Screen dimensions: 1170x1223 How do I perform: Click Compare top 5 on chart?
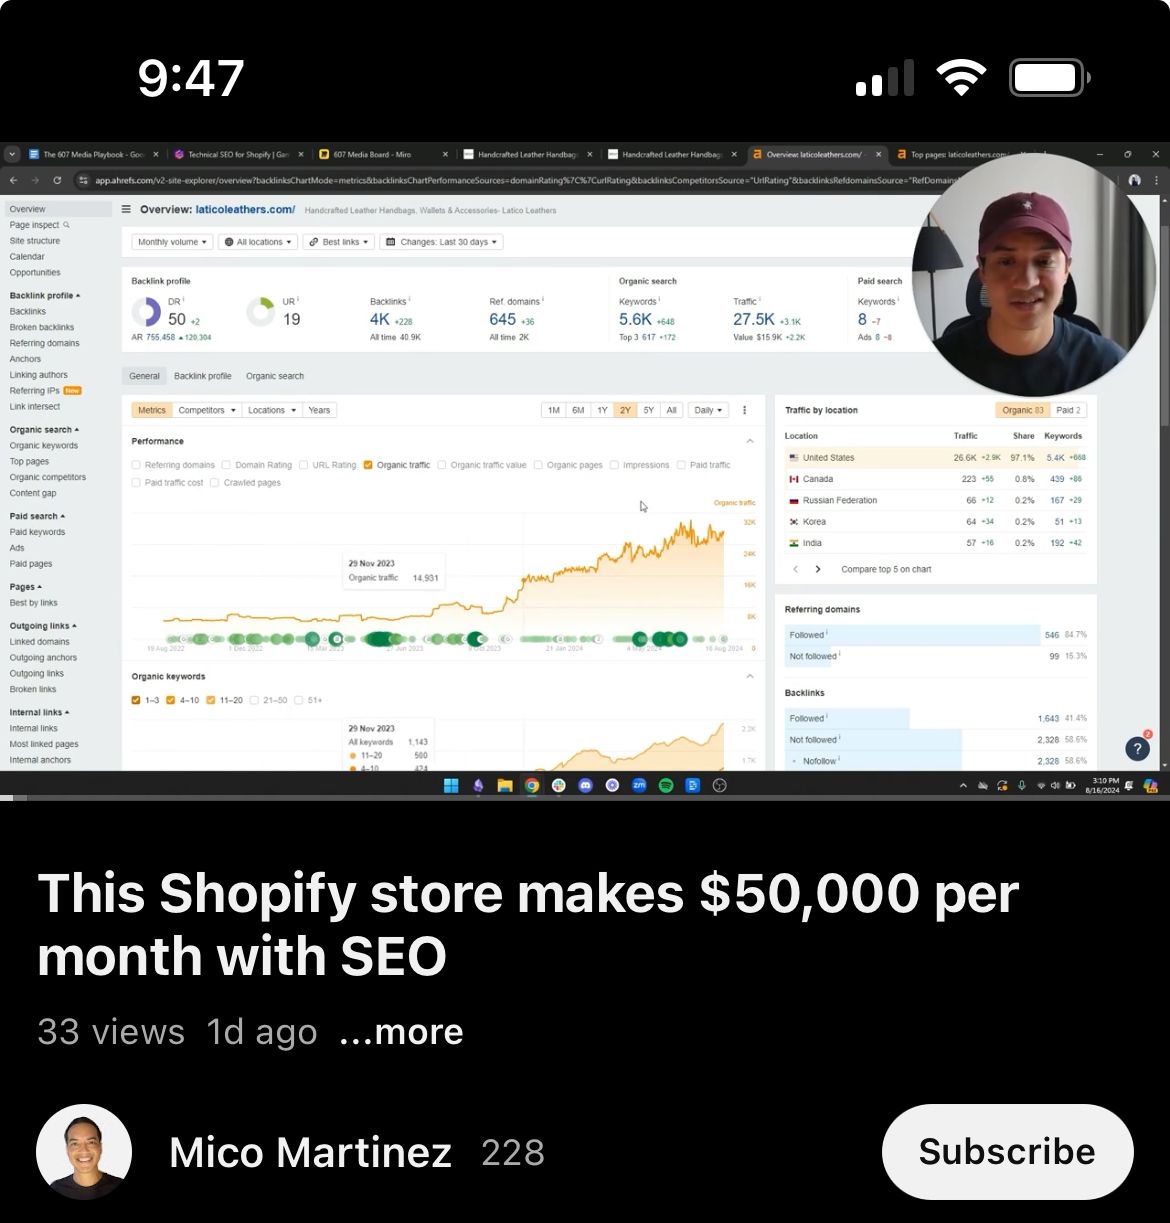(x=886, y=569)
